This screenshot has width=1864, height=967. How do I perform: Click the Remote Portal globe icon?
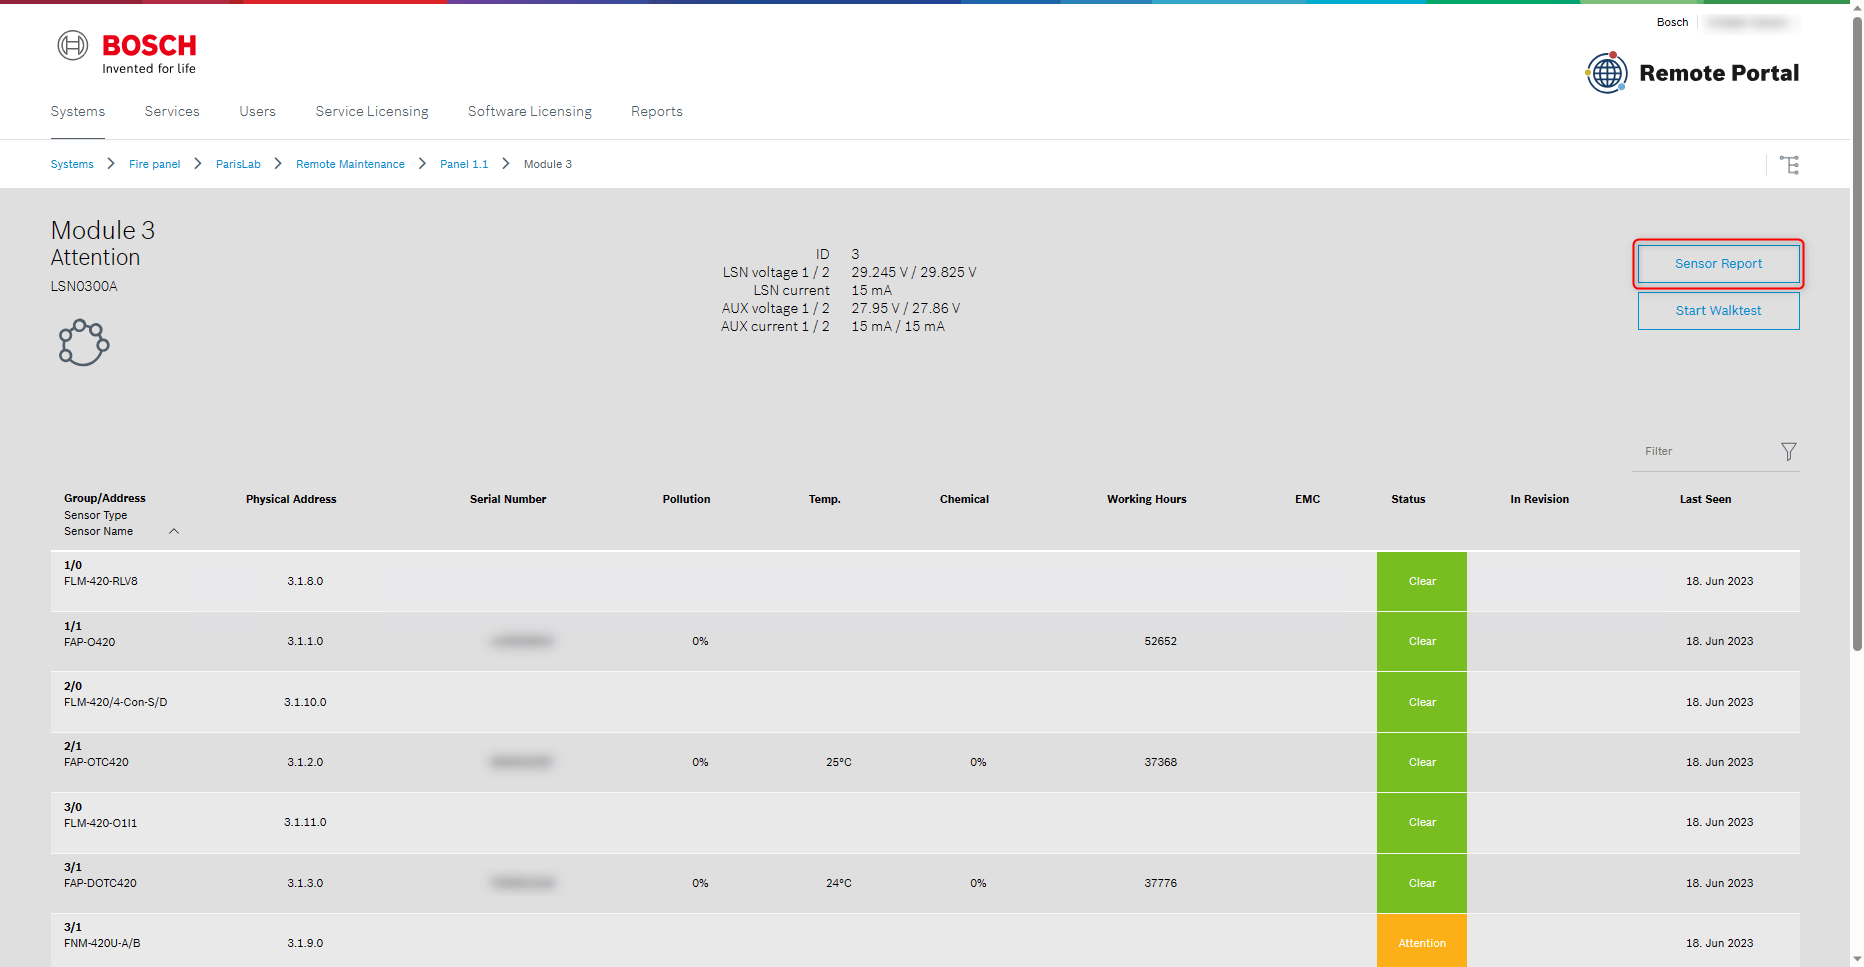click(1606, 73)
